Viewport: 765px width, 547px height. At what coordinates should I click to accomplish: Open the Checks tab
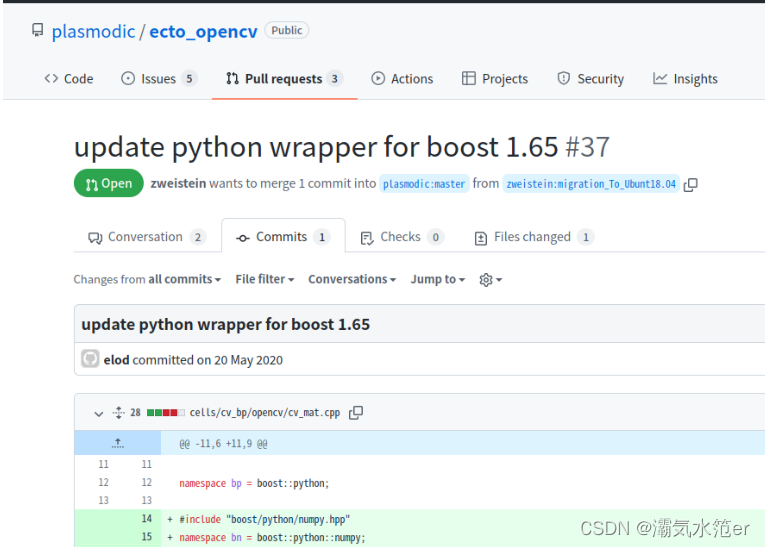402,237
